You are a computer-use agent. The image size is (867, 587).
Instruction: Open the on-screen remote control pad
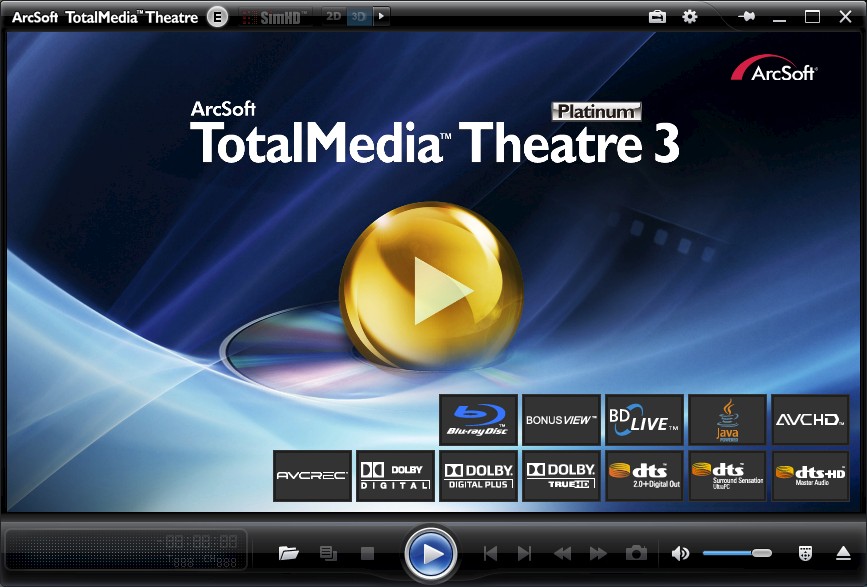[x=806, y=553]
